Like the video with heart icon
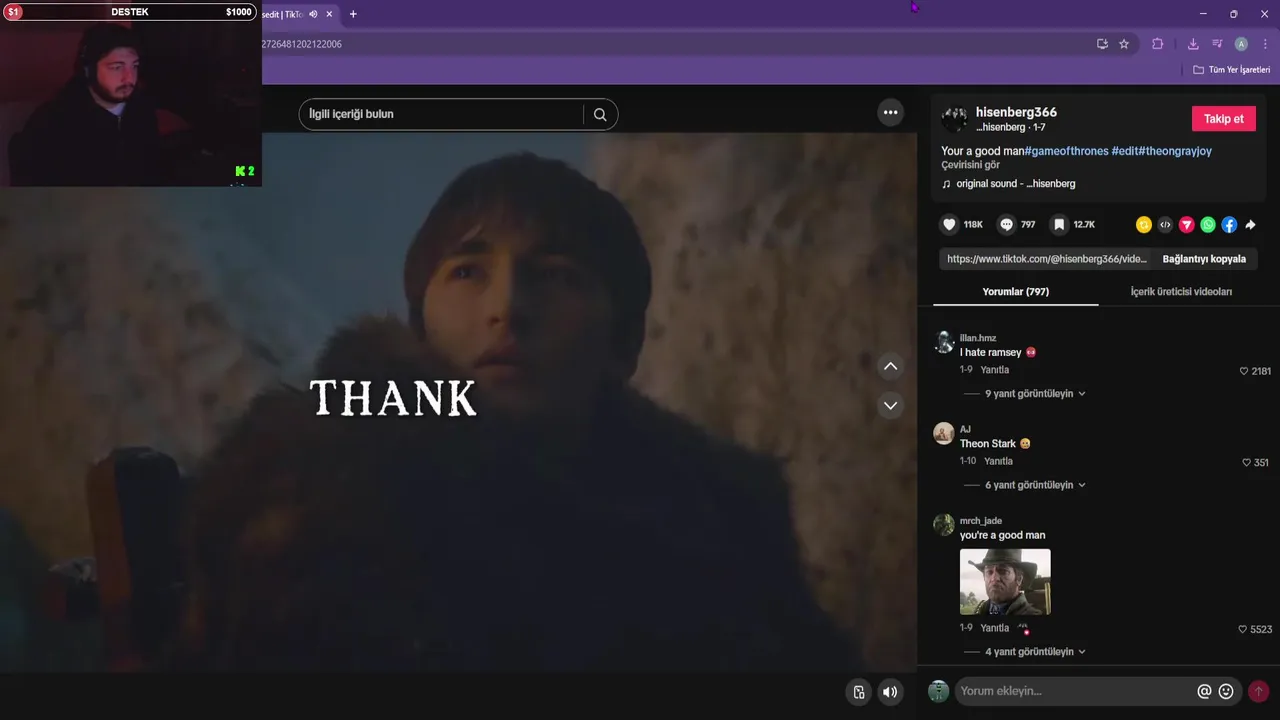This screenshot has width=1280, height=720. coord(950,225)
